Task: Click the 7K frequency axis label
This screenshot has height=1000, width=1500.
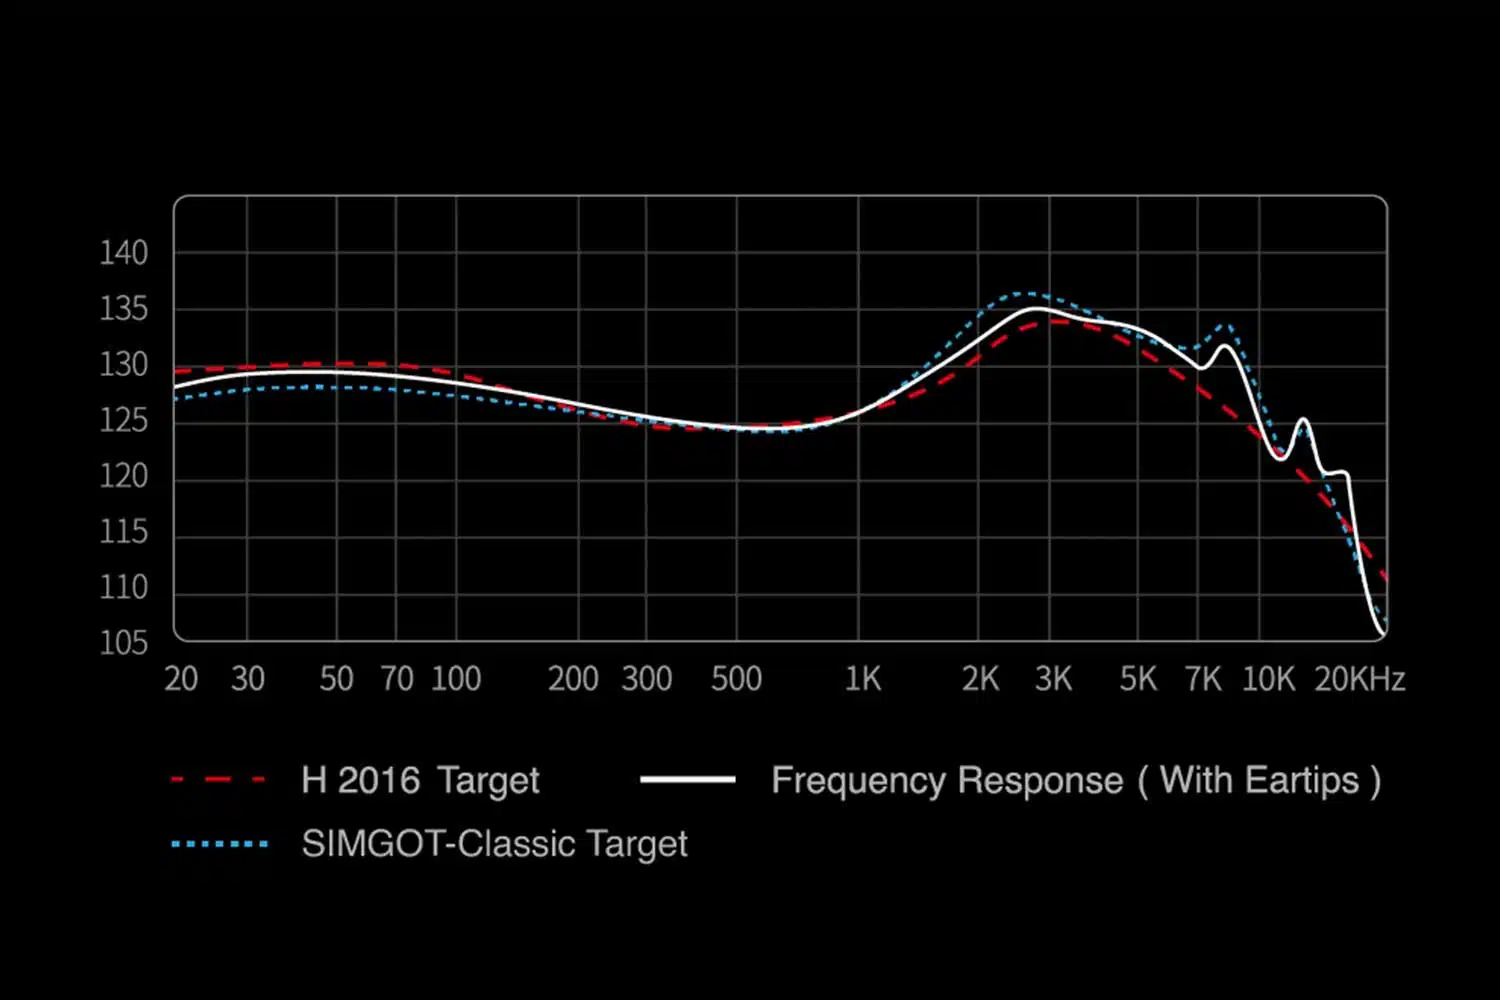Action: (x=1203, y=679)
